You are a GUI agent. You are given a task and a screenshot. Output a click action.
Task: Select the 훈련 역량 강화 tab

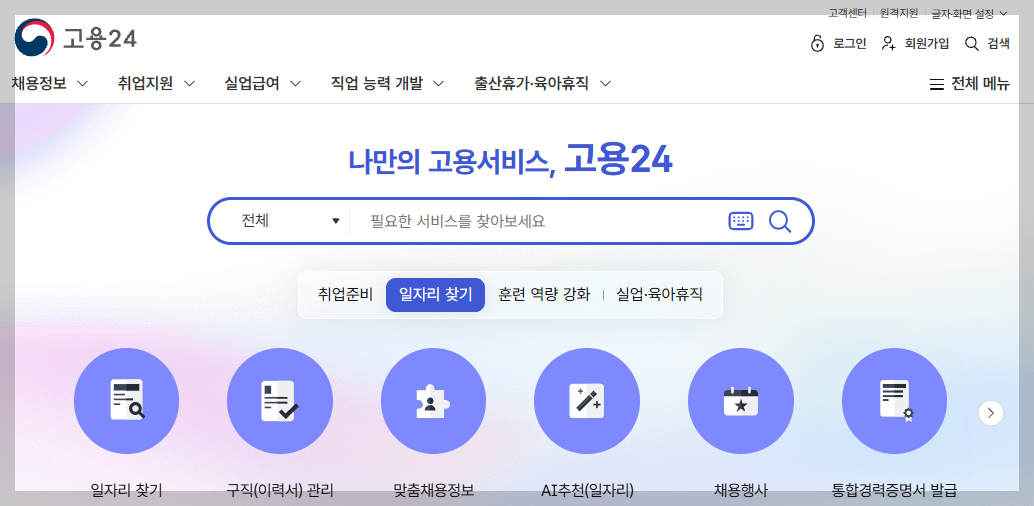pyautogui.click(x=544, y=294)
